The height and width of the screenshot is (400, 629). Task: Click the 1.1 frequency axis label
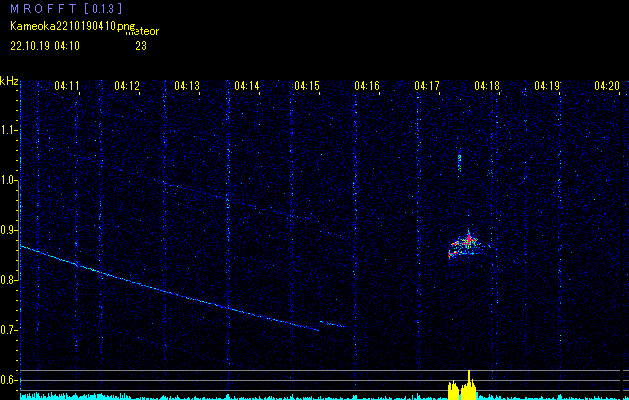click(x=9, y=130)
